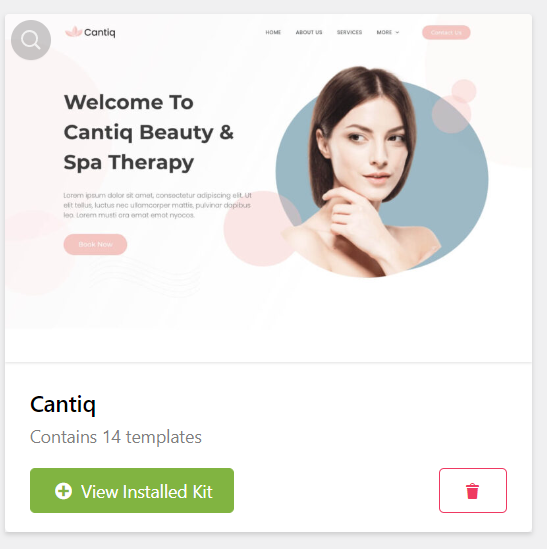Select ABOUT US in the preview navigation
The width and height of the screenshot is (547, 549).
tap(309, 32)
